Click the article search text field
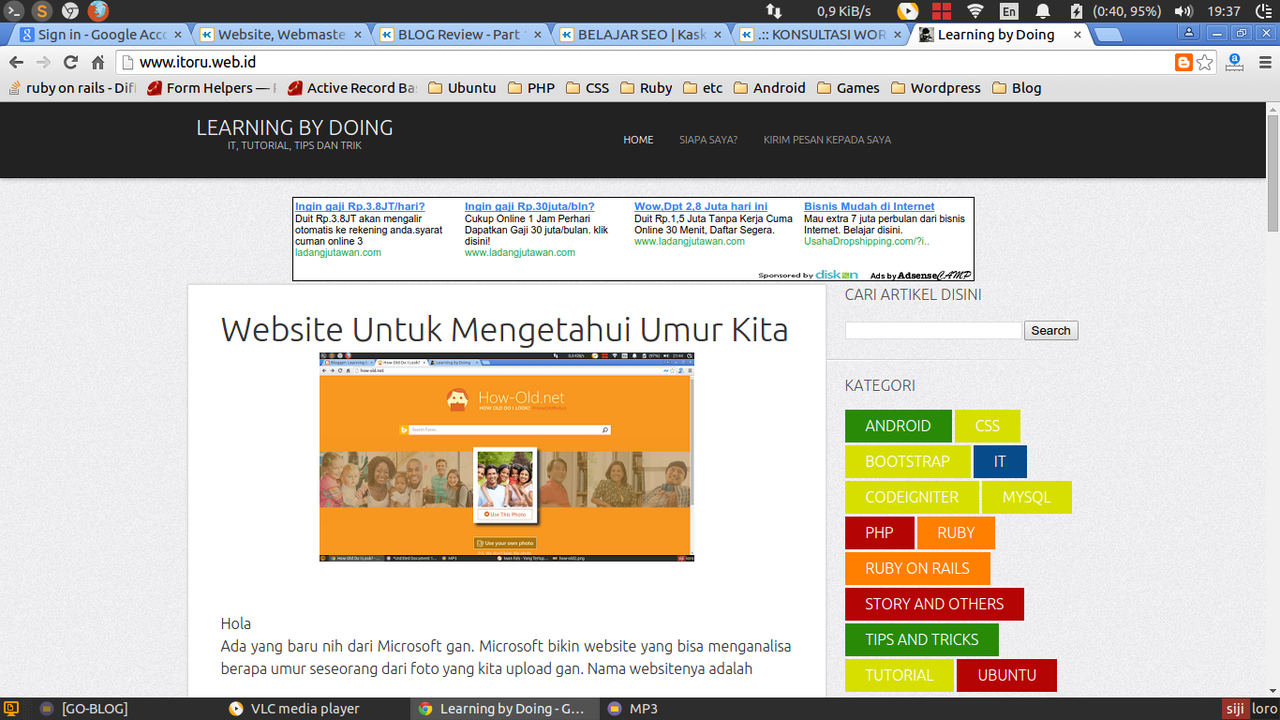 pyautogui.click(x=933, y=330)
